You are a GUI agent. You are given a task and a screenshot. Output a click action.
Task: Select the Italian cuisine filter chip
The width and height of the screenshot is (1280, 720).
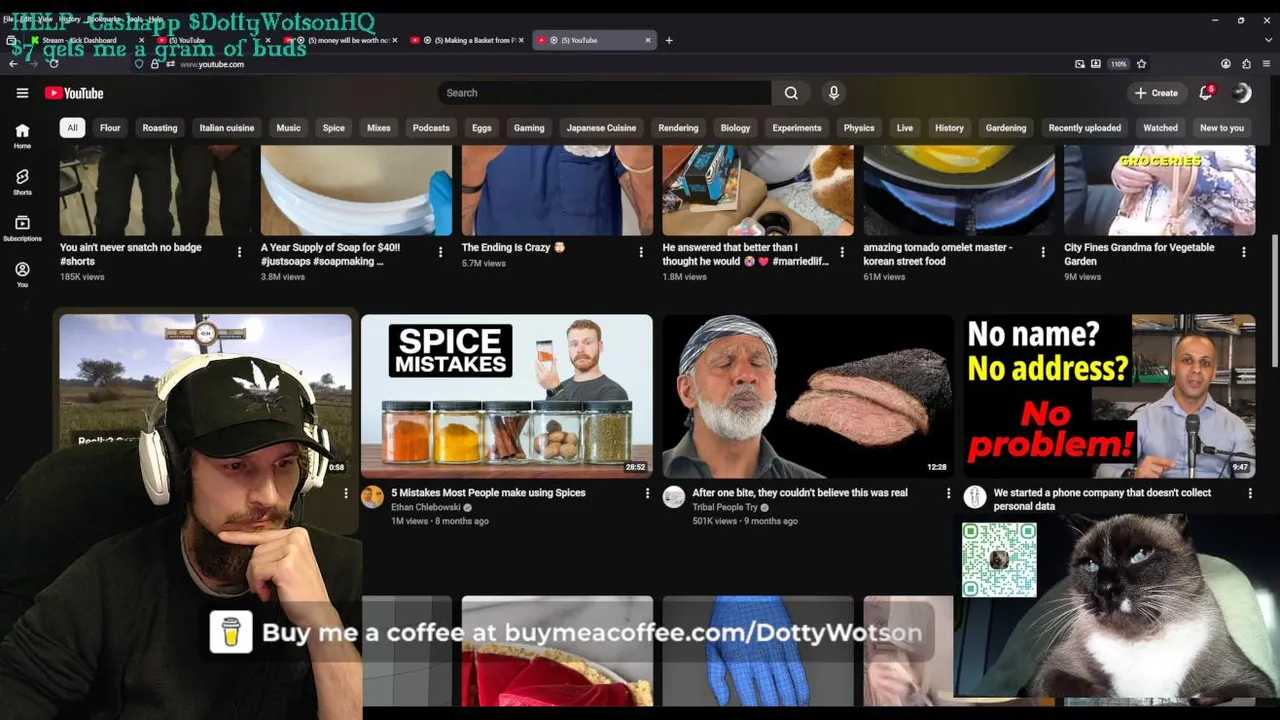pyautogui.click(x=227, y=128)
